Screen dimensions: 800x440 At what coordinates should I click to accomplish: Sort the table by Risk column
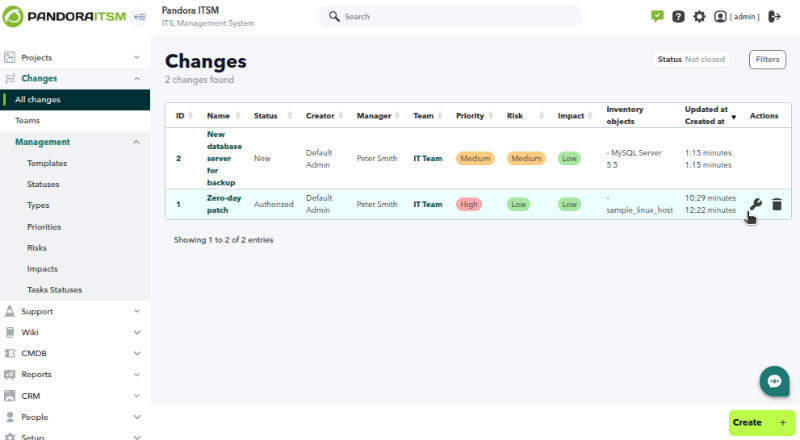coord(526,116)
